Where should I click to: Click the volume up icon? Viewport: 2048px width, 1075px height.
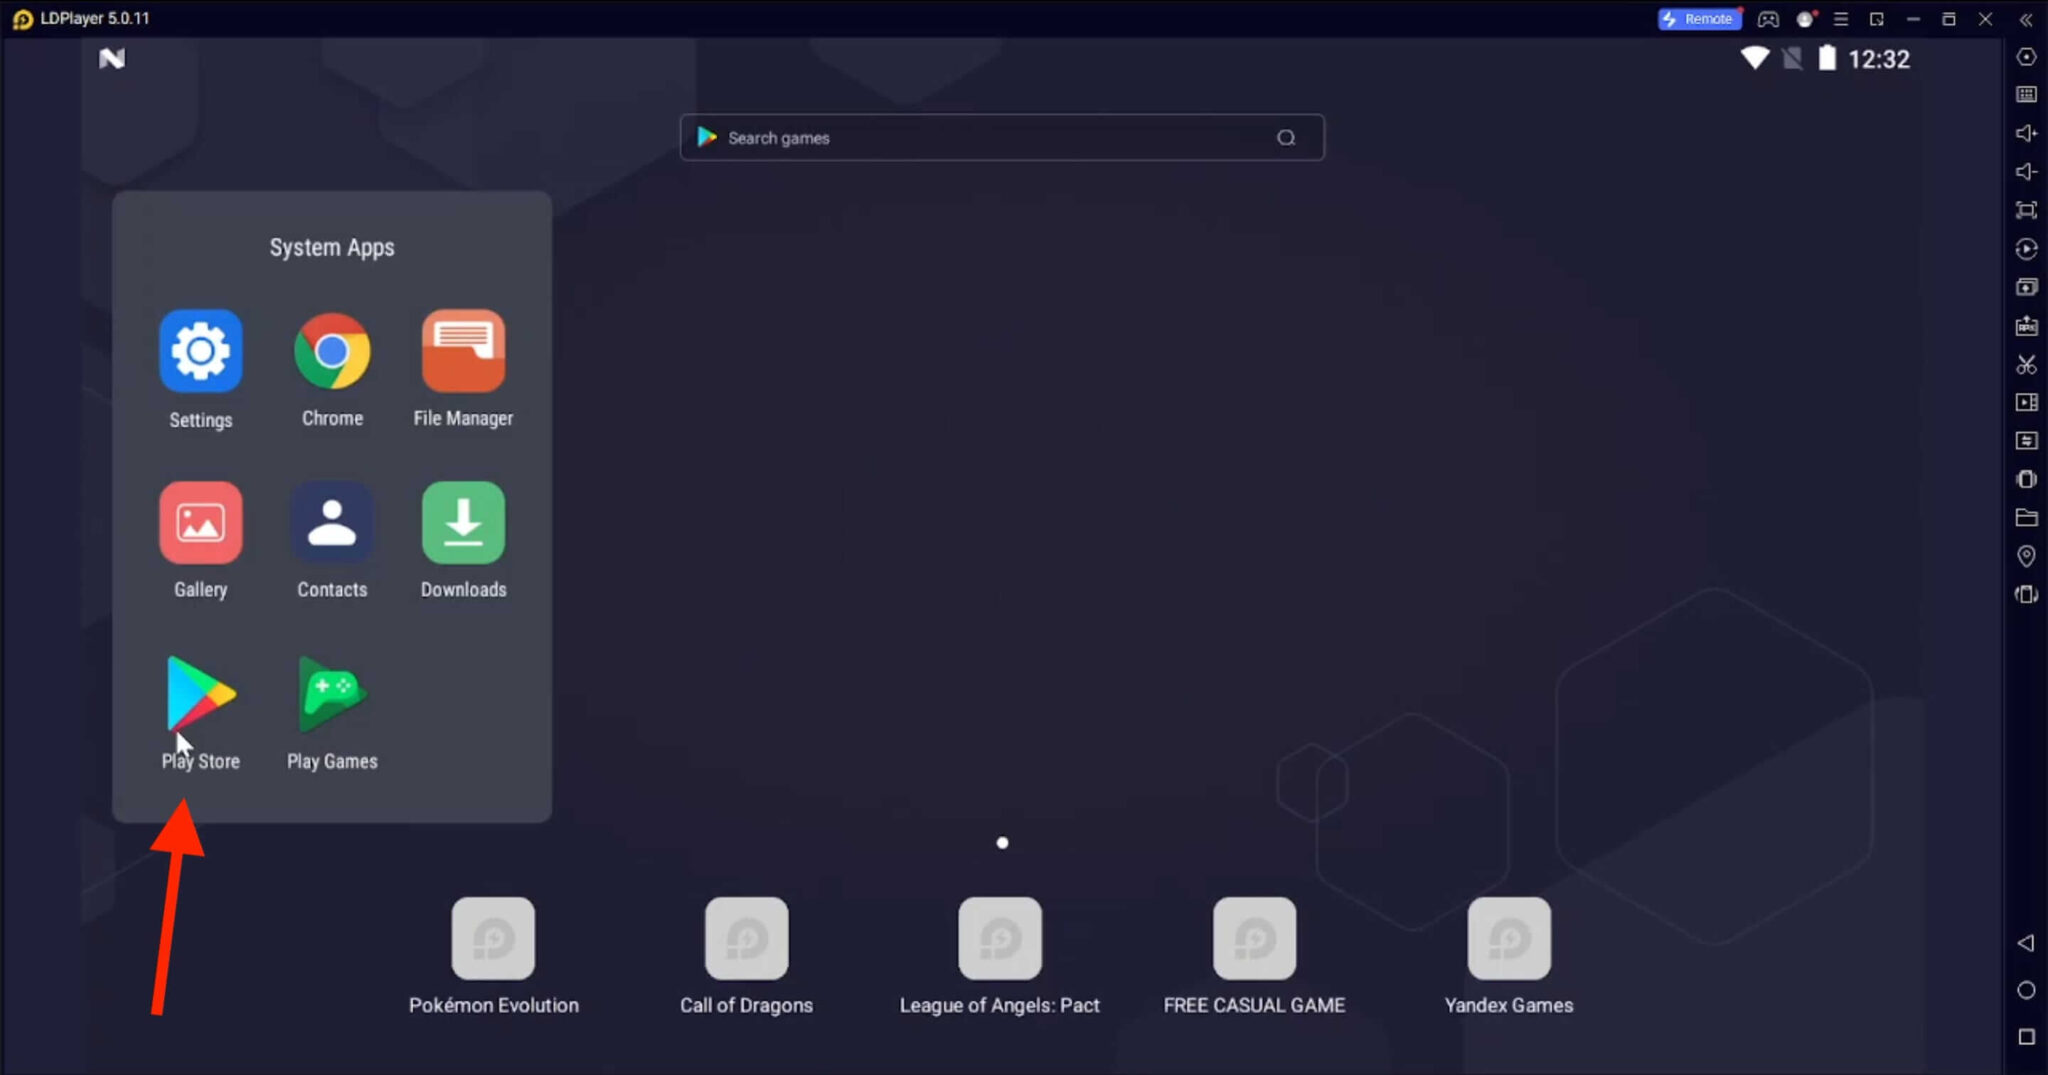[x=2026, y=133]
